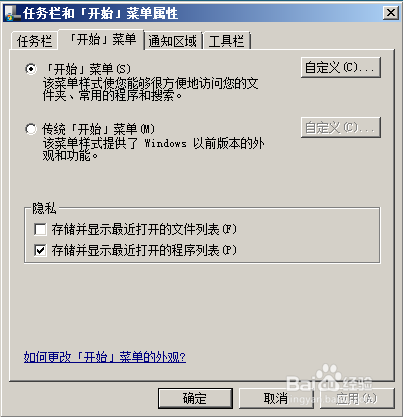This screenshot has width=403, height=417.
Task: Enable 存储并显示最近打开的文件列表 checkbox
Action: tap(40, 229)
